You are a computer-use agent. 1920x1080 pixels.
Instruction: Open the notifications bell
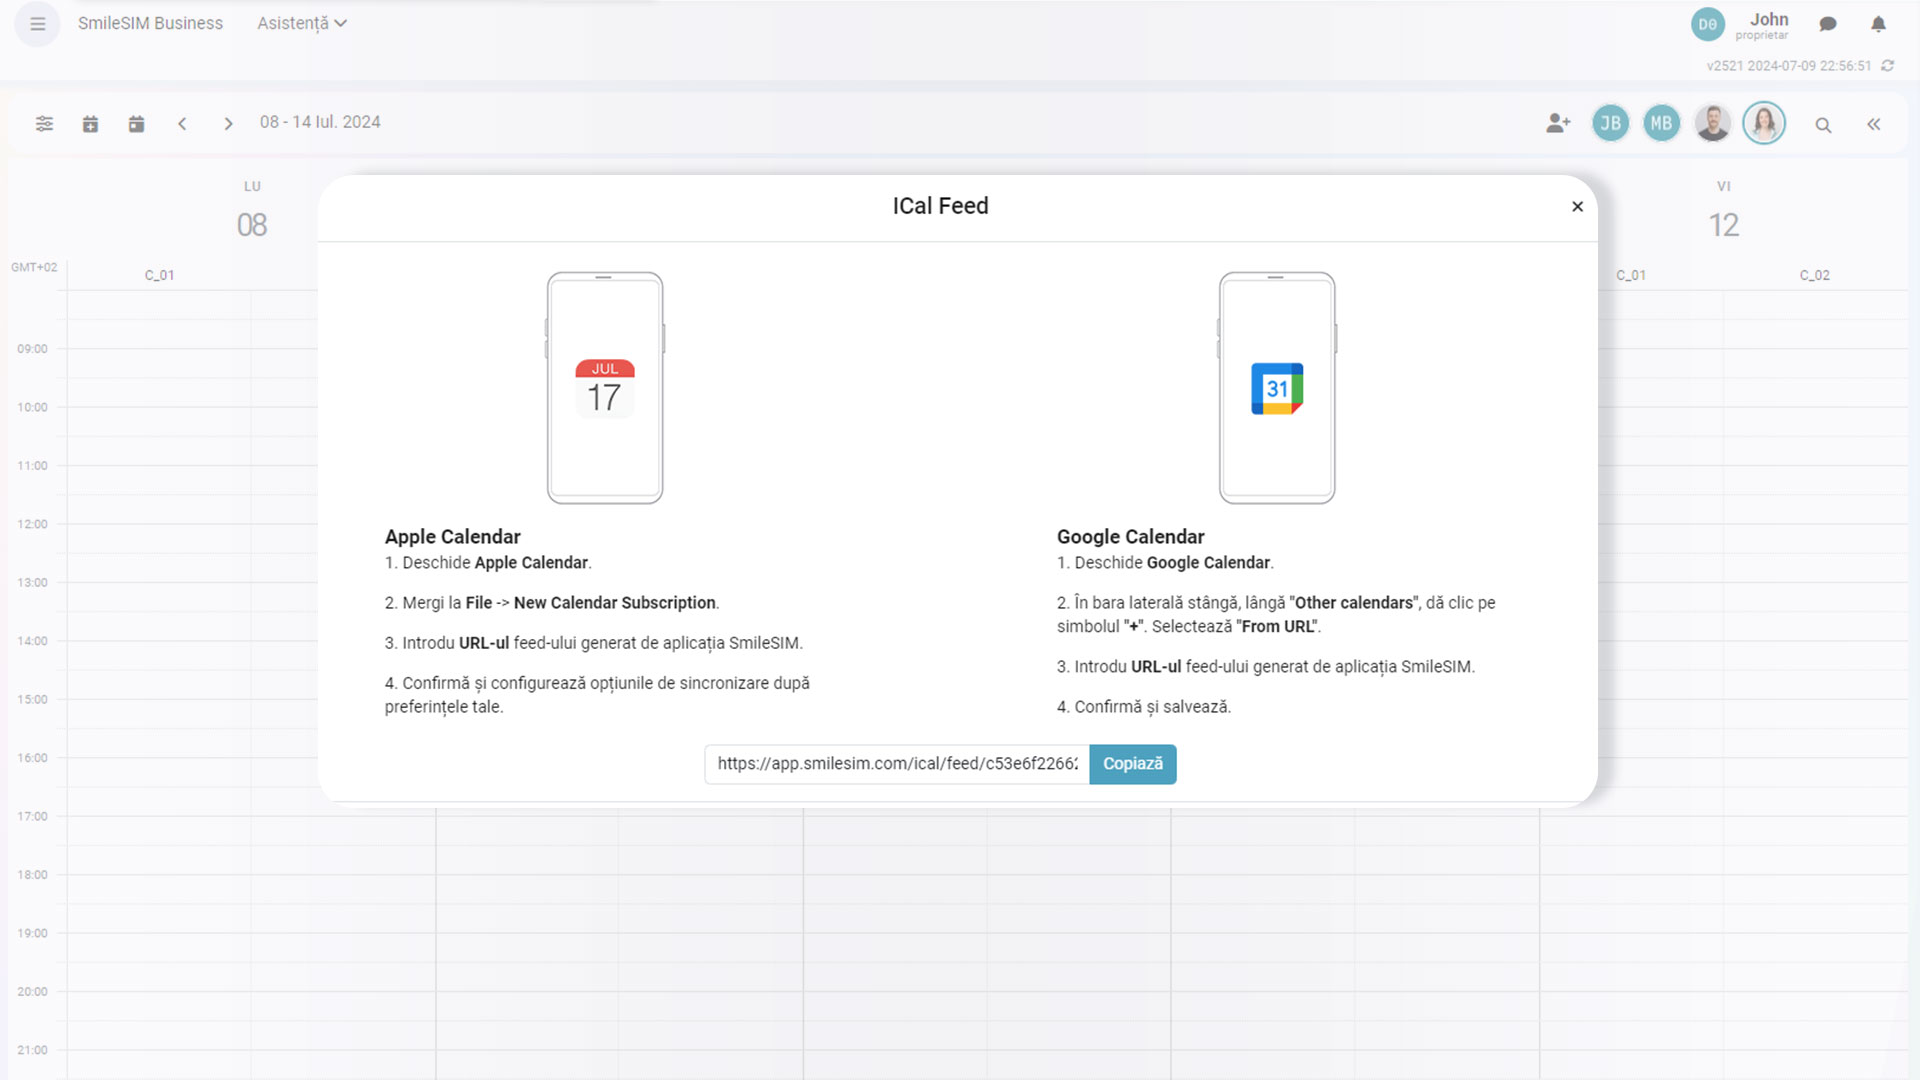point(1878,24)
